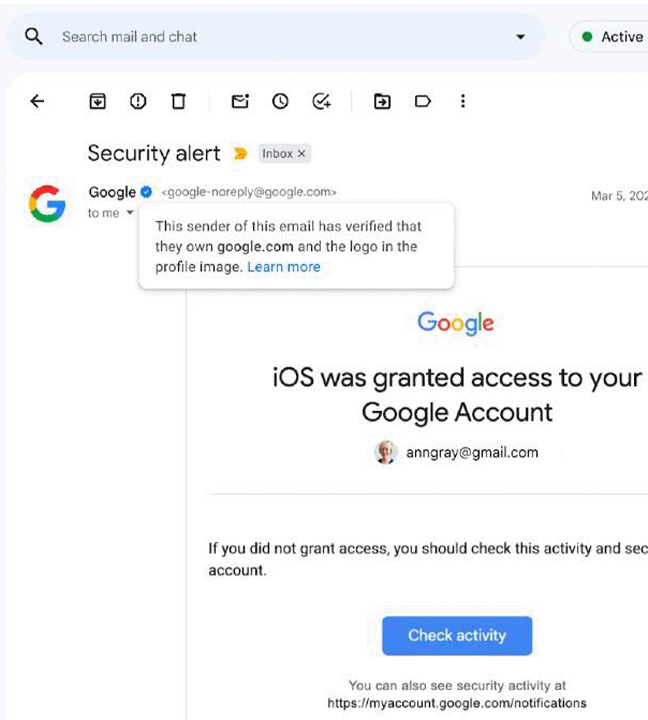Go back to inbox with arrow

click(37, 101)
